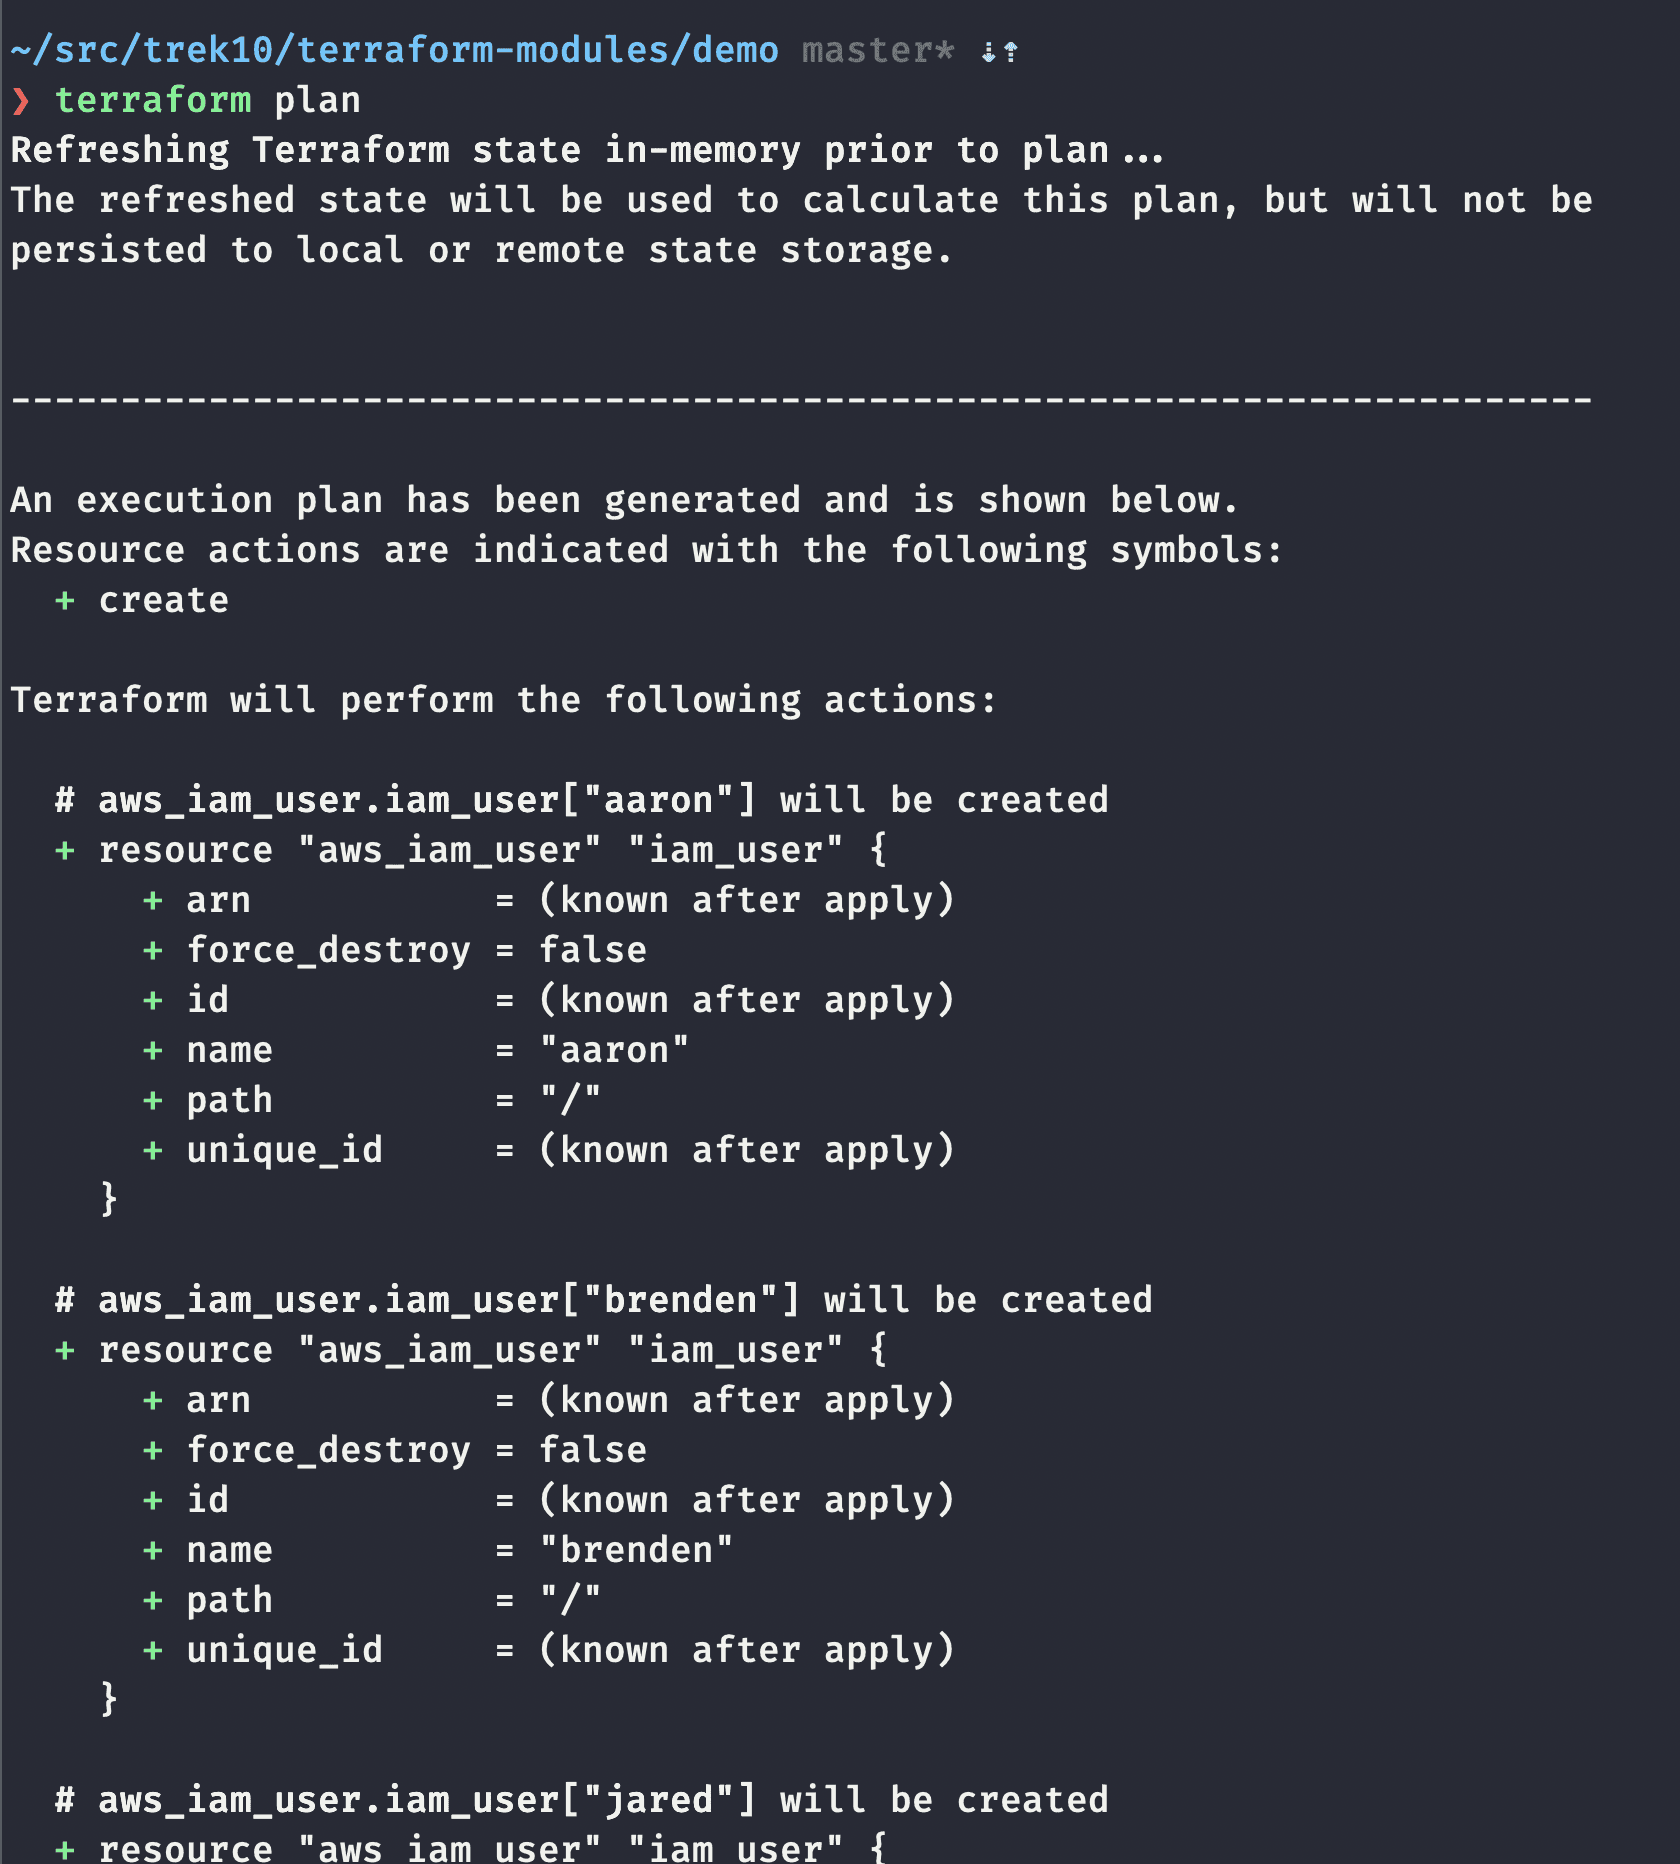Click the dashed horizontal separator line

800,400
